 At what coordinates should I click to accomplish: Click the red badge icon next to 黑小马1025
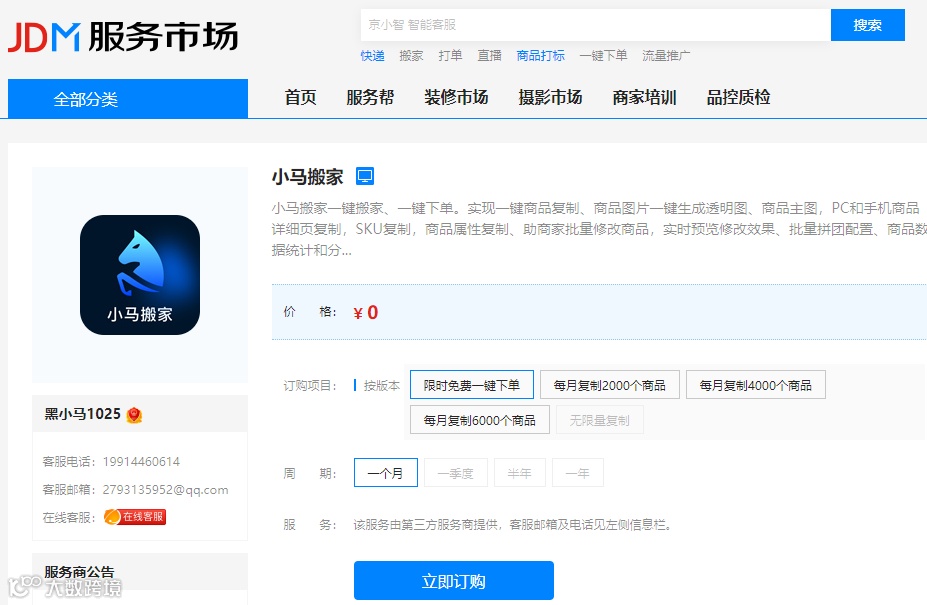pos(134,415)
